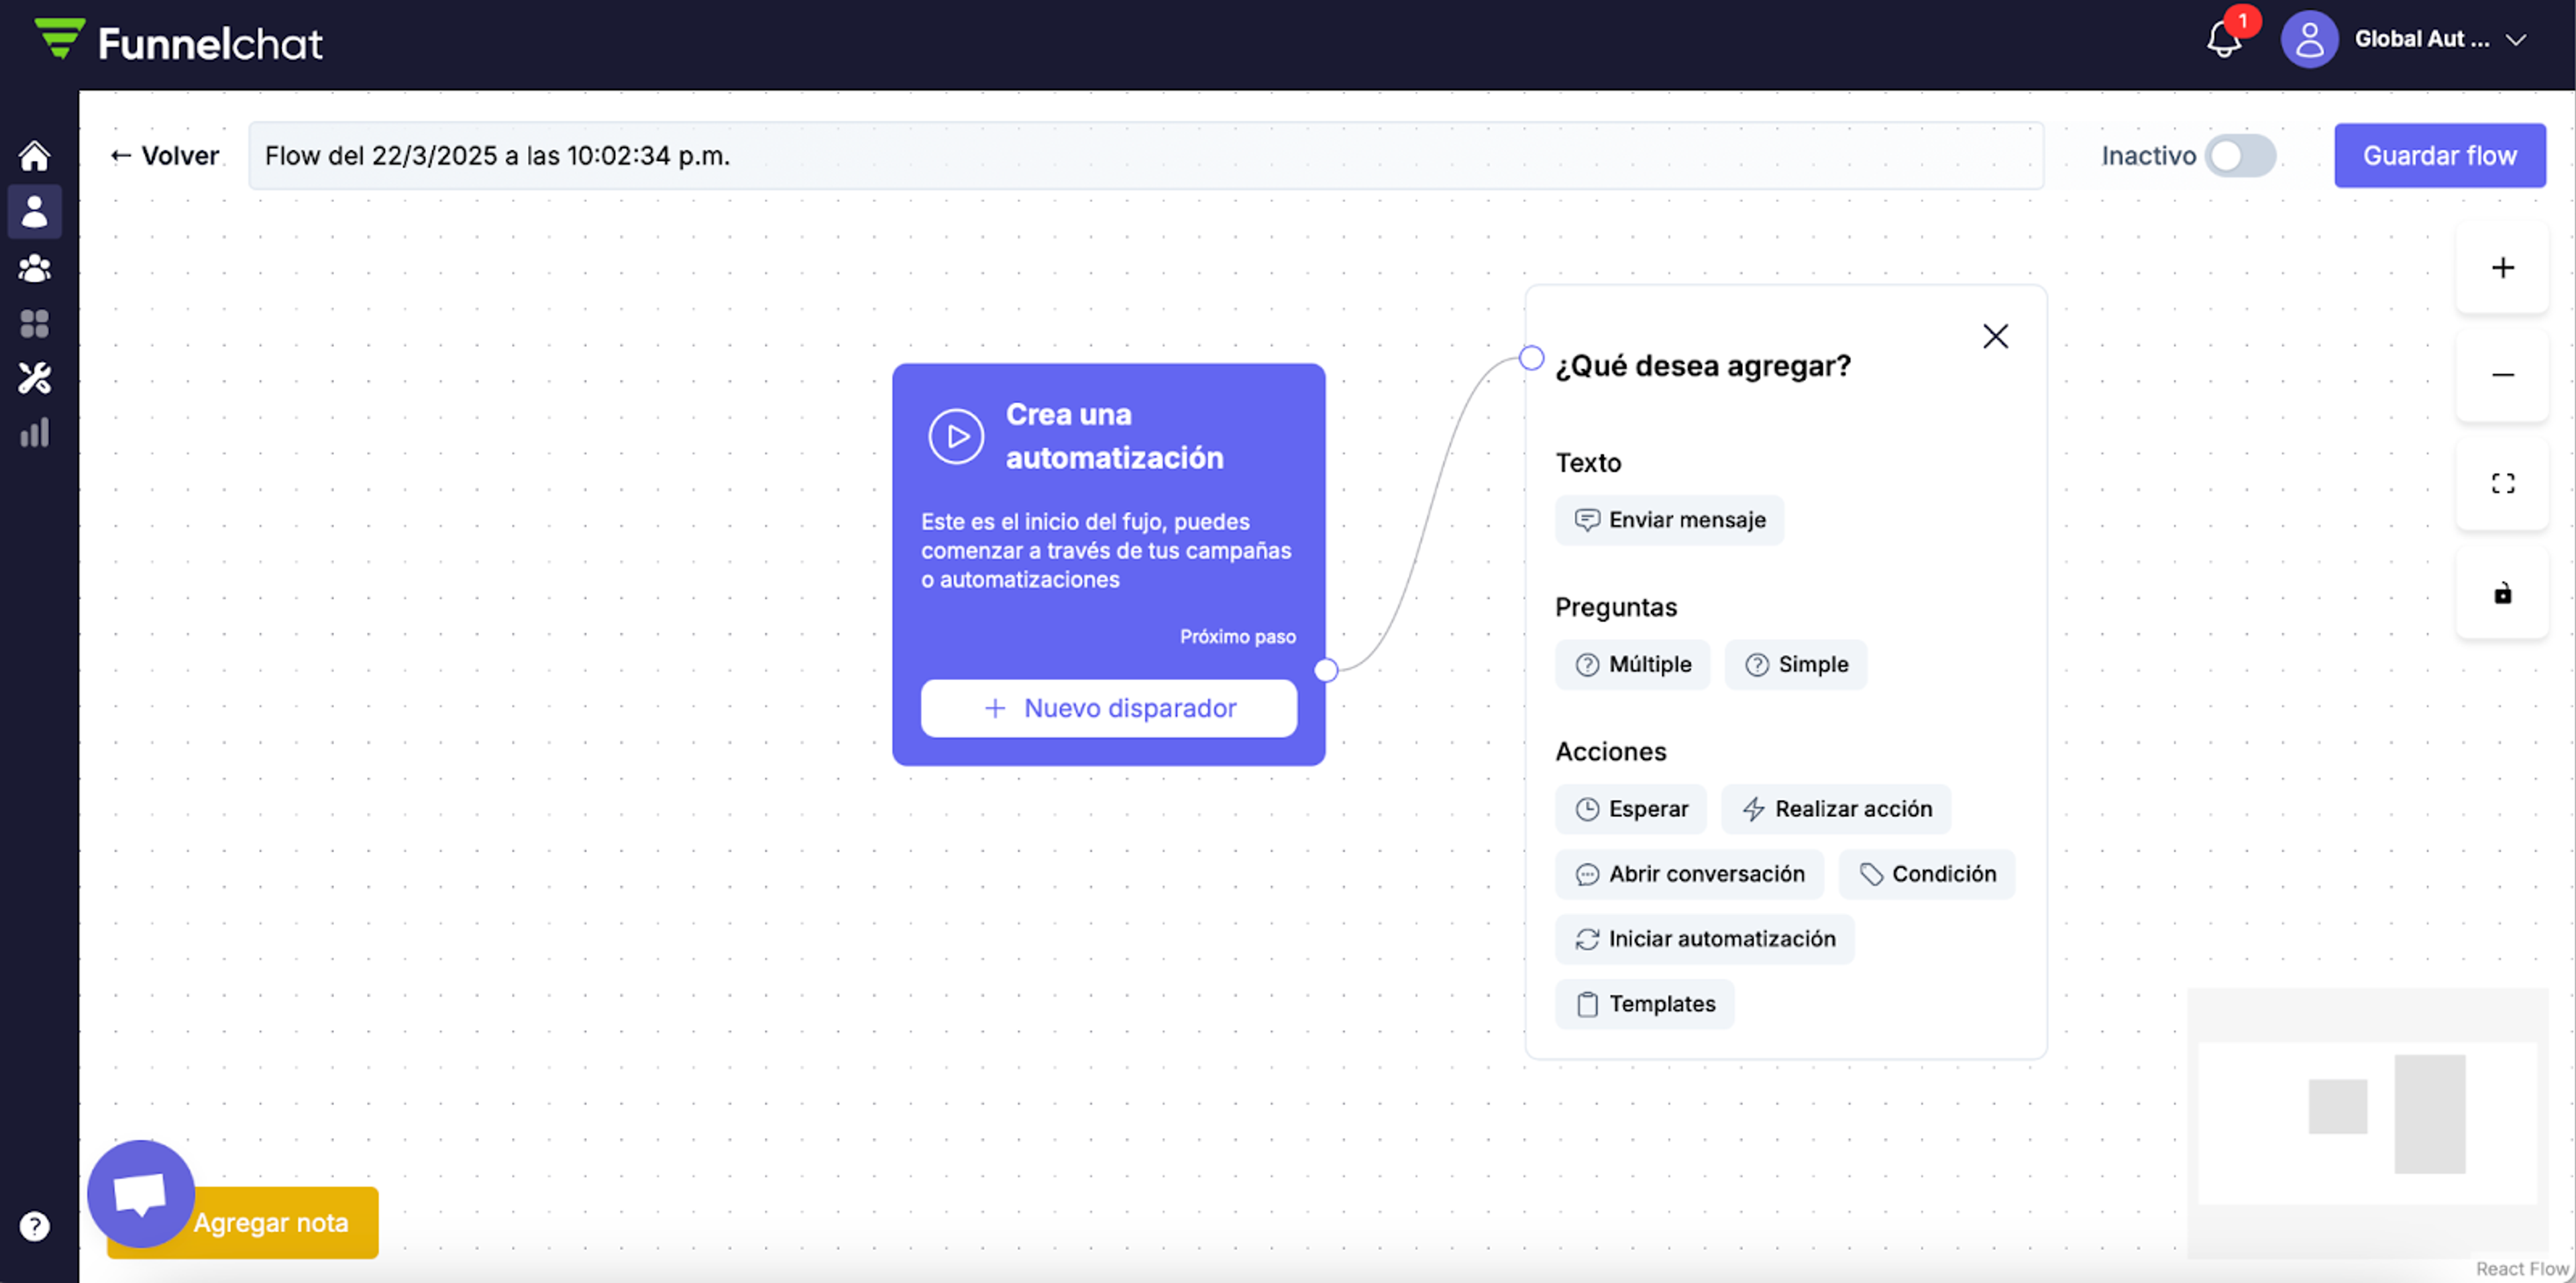Open the notifications bell

pyautogui.click(x=2224, y=40)
